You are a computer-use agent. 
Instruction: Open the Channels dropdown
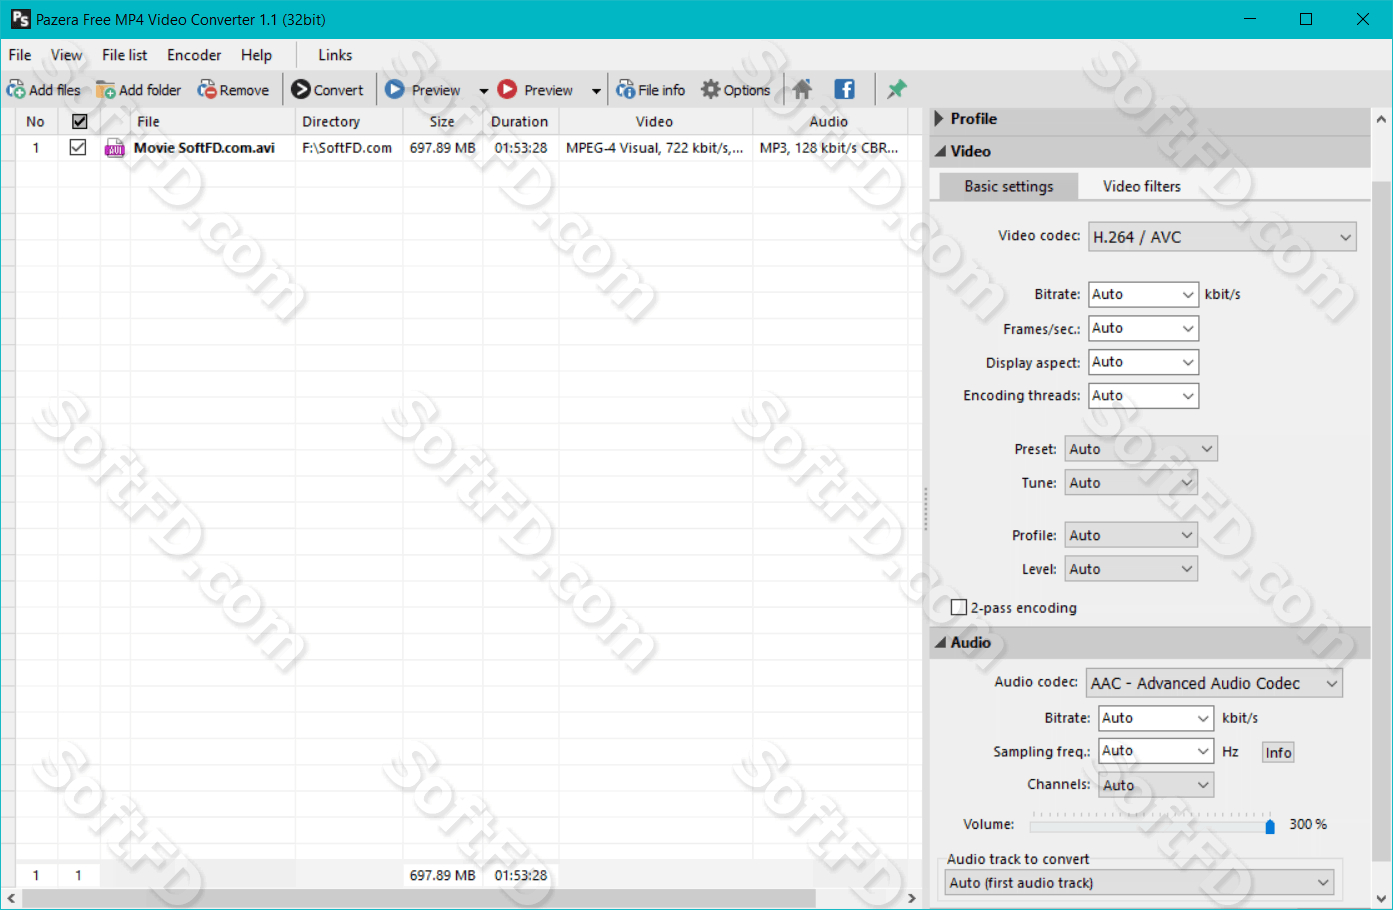pyautogui.click(x=1156, y=785)
